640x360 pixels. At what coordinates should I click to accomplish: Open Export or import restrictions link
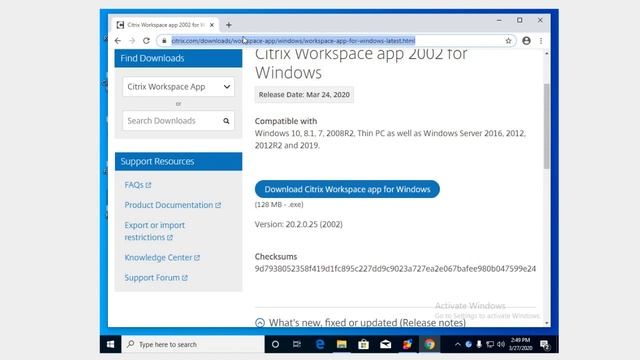[x=154, y=231]
